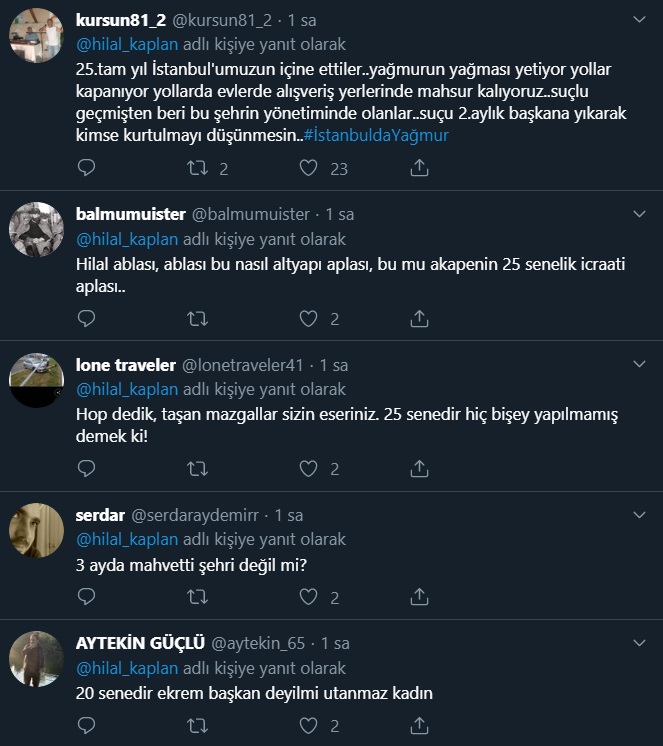Retweet balmumuister's tweet
Image resolution: width=663 pixels, height=746 pixels.
coord(198,319)
